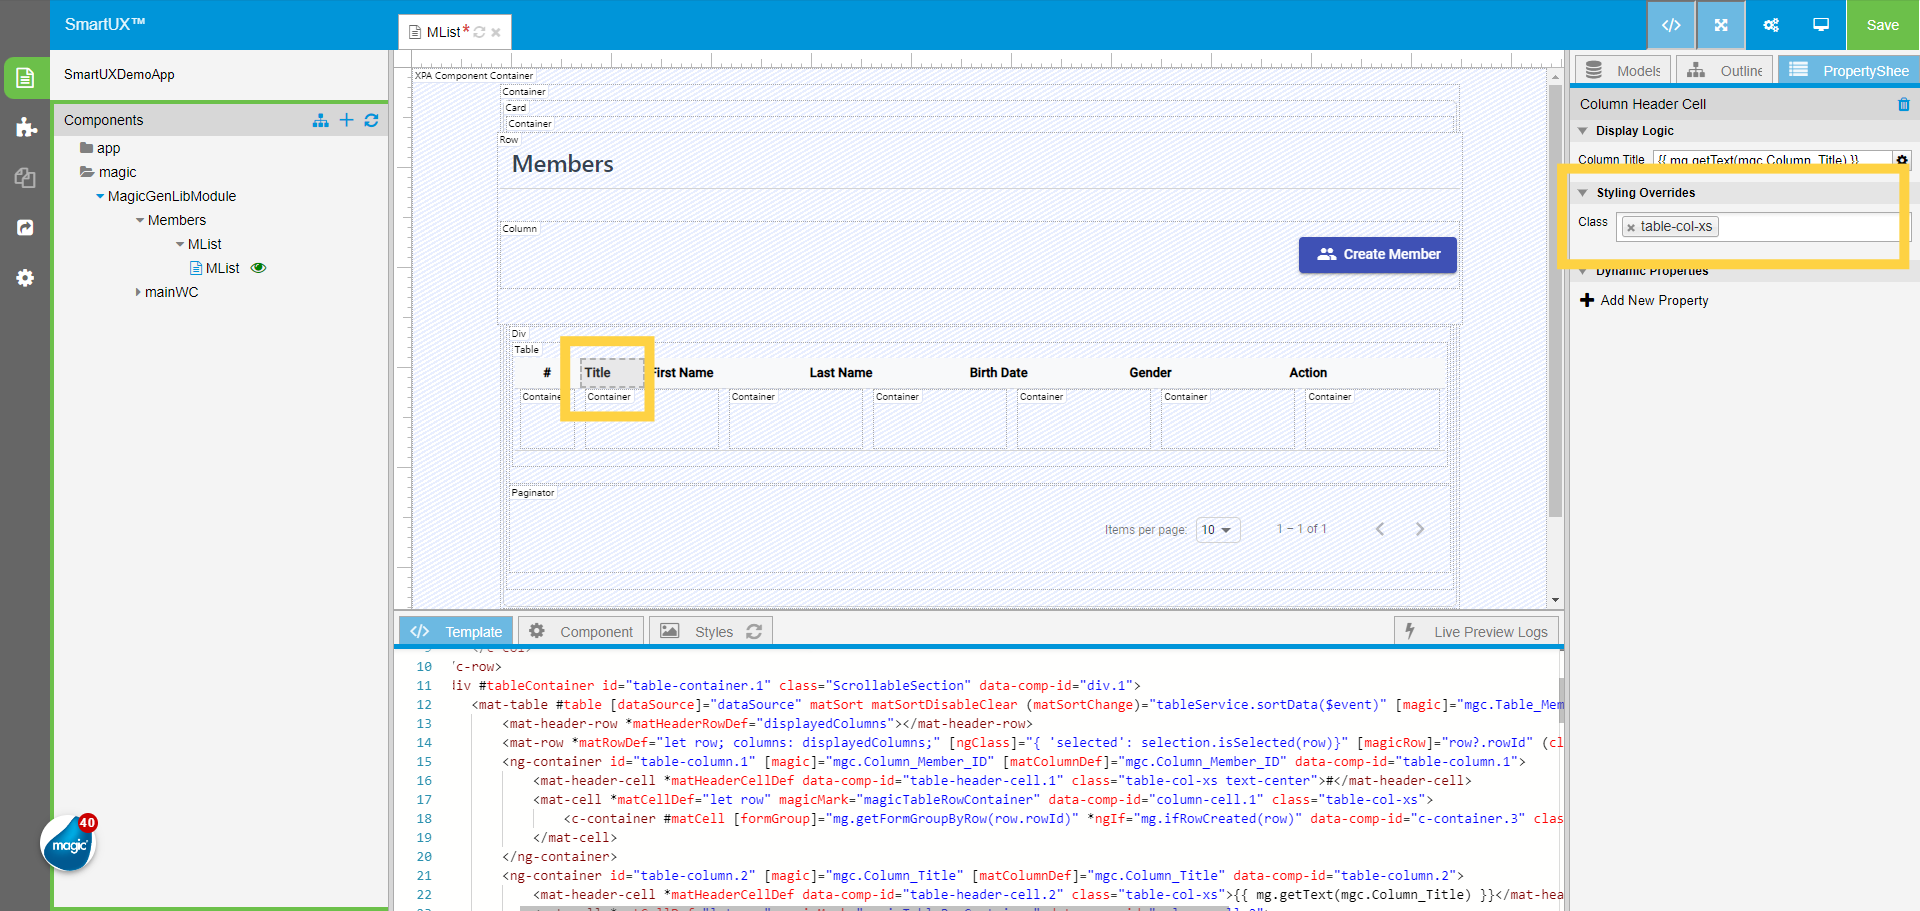
Task: Collapse the Styling Overrides section
Action: tap(1583, 193)
